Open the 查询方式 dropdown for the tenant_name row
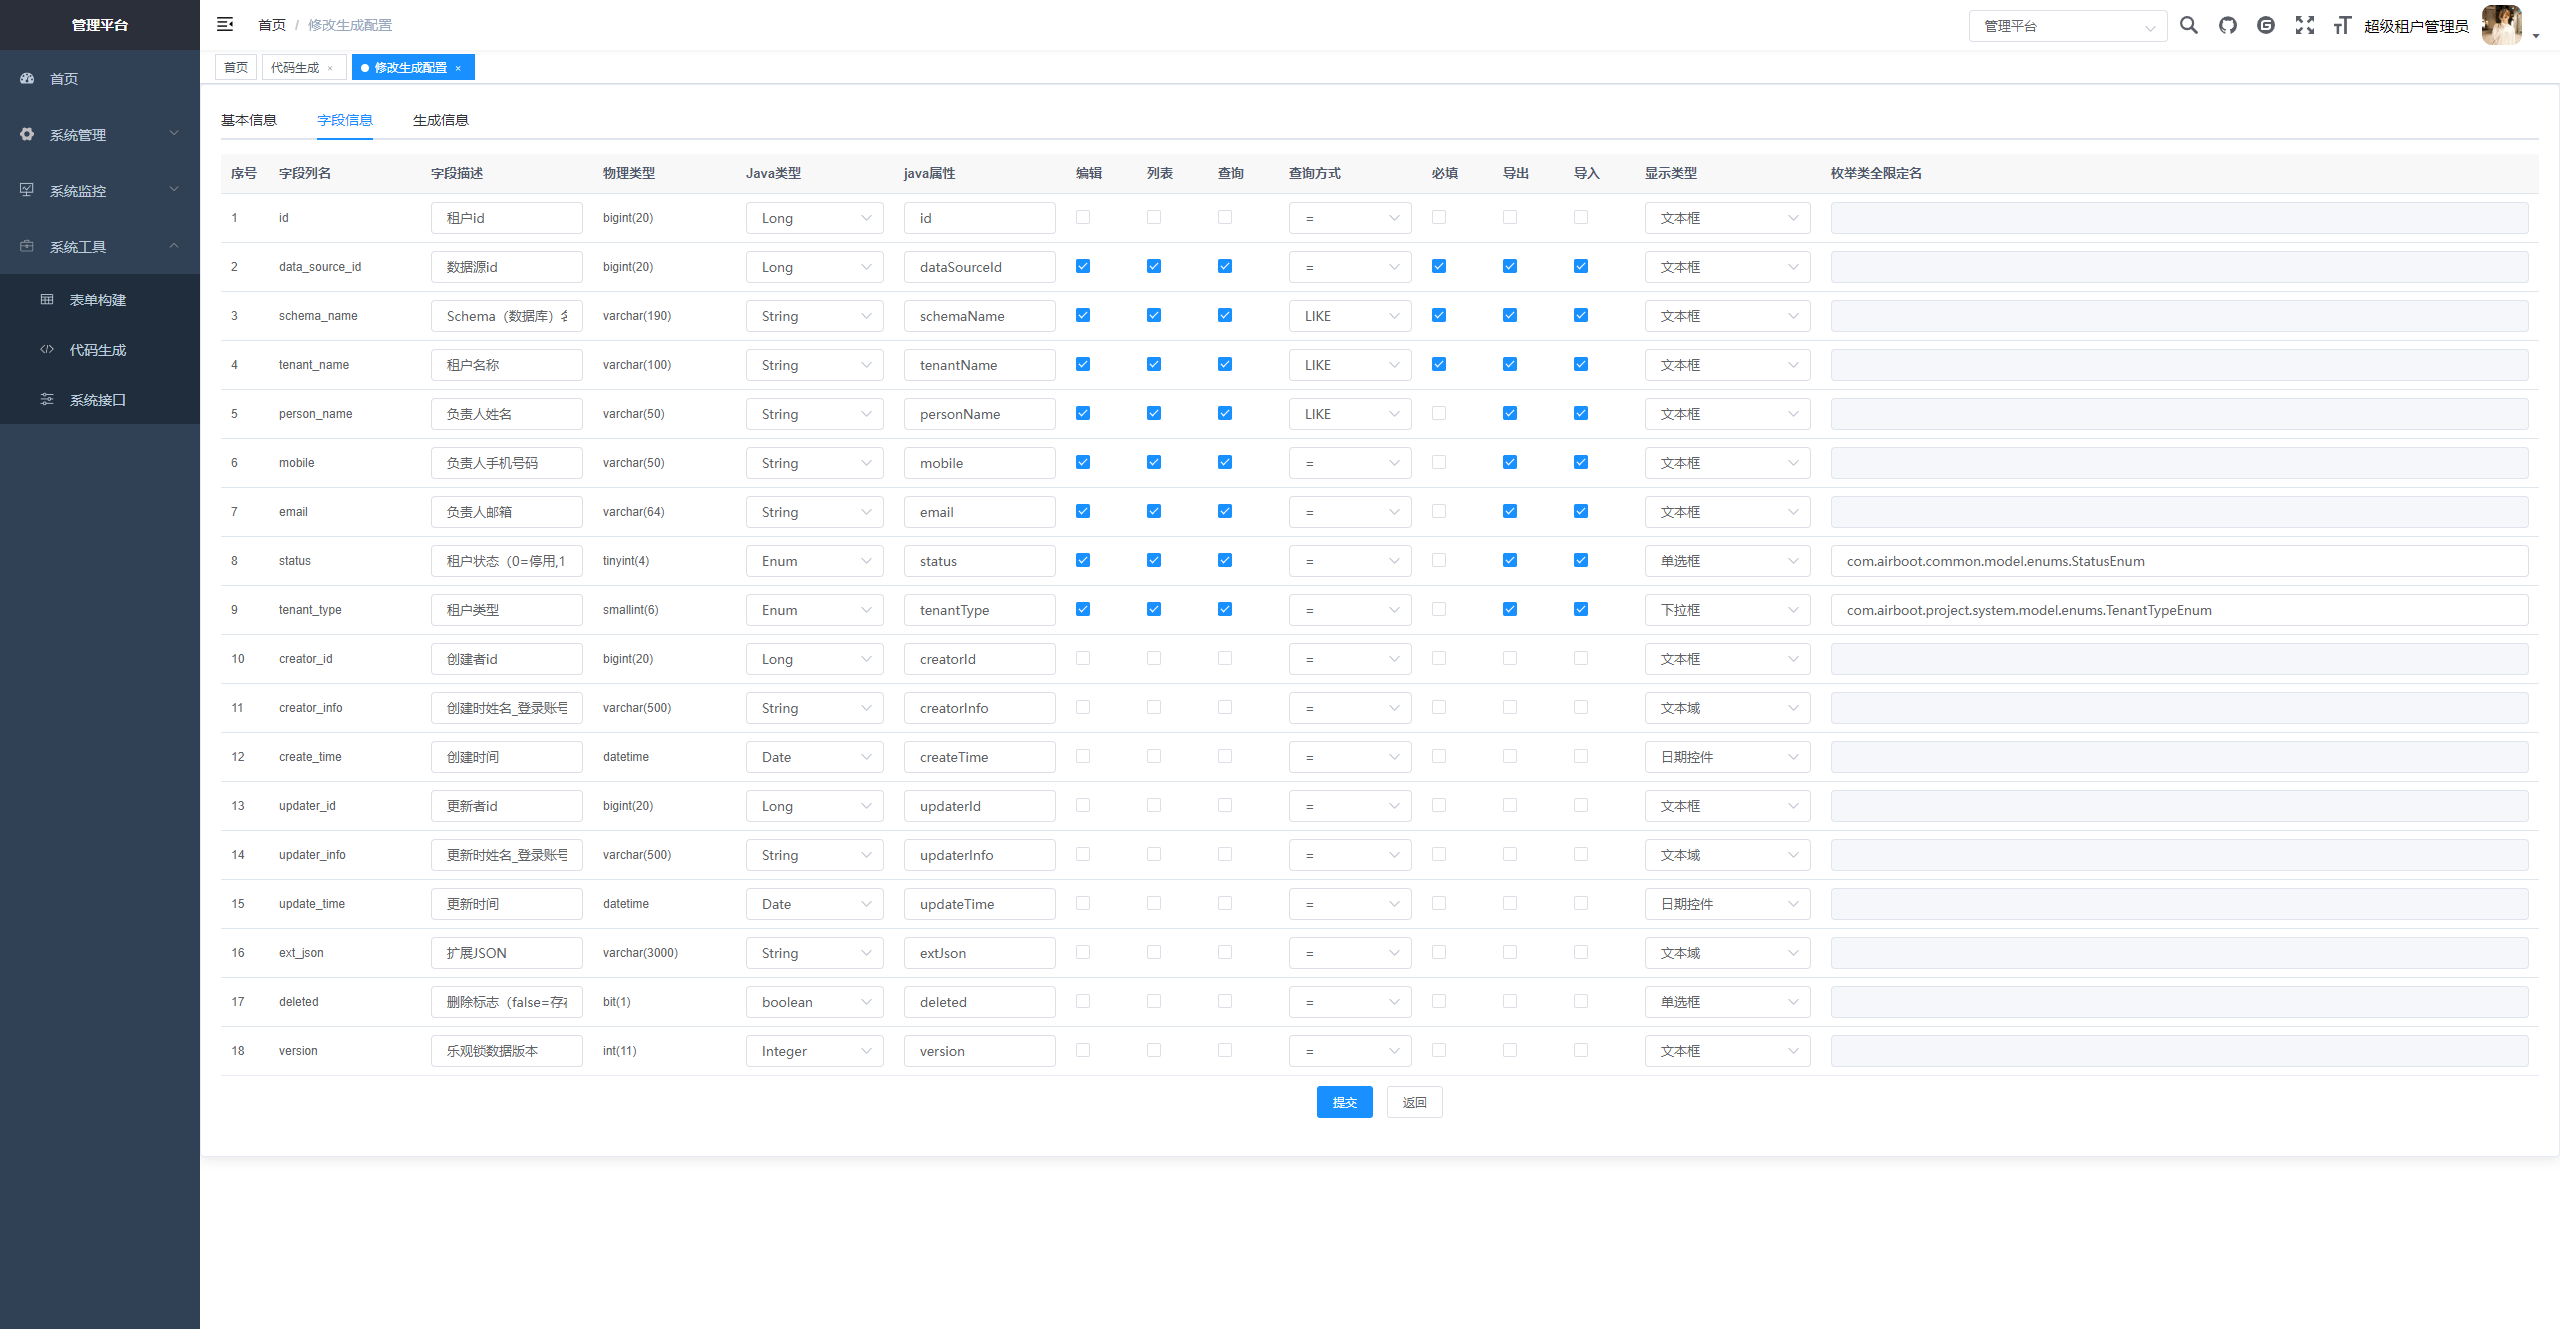2560x1329 pixels. coord(1349,365)
